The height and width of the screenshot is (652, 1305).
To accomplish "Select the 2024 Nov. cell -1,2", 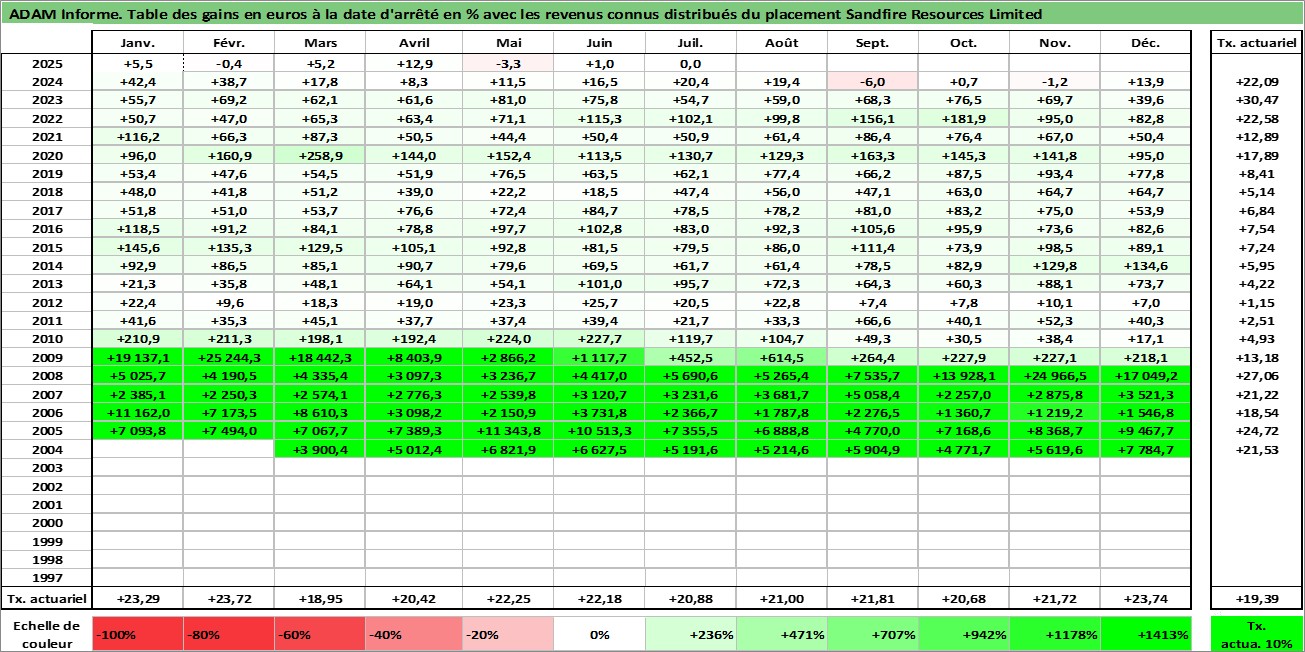I will coord(1055,82).
